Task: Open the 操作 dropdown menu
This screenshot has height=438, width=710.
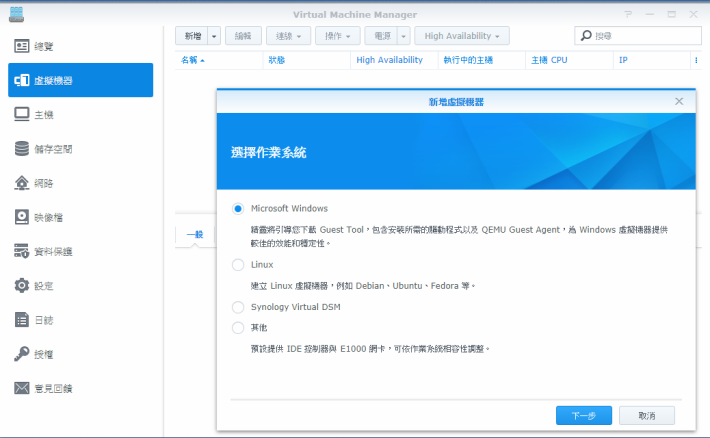Action: click(338, 36)
